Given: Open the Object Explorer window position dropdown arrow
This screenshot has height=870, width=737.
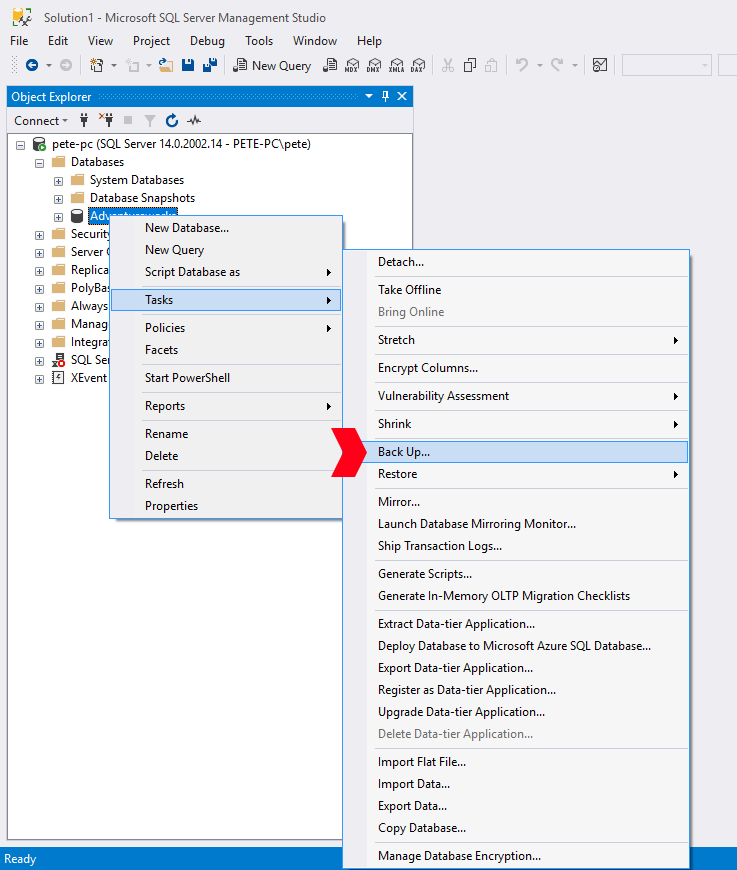Looking at the screenshot, I should click(x=369, y=97).
